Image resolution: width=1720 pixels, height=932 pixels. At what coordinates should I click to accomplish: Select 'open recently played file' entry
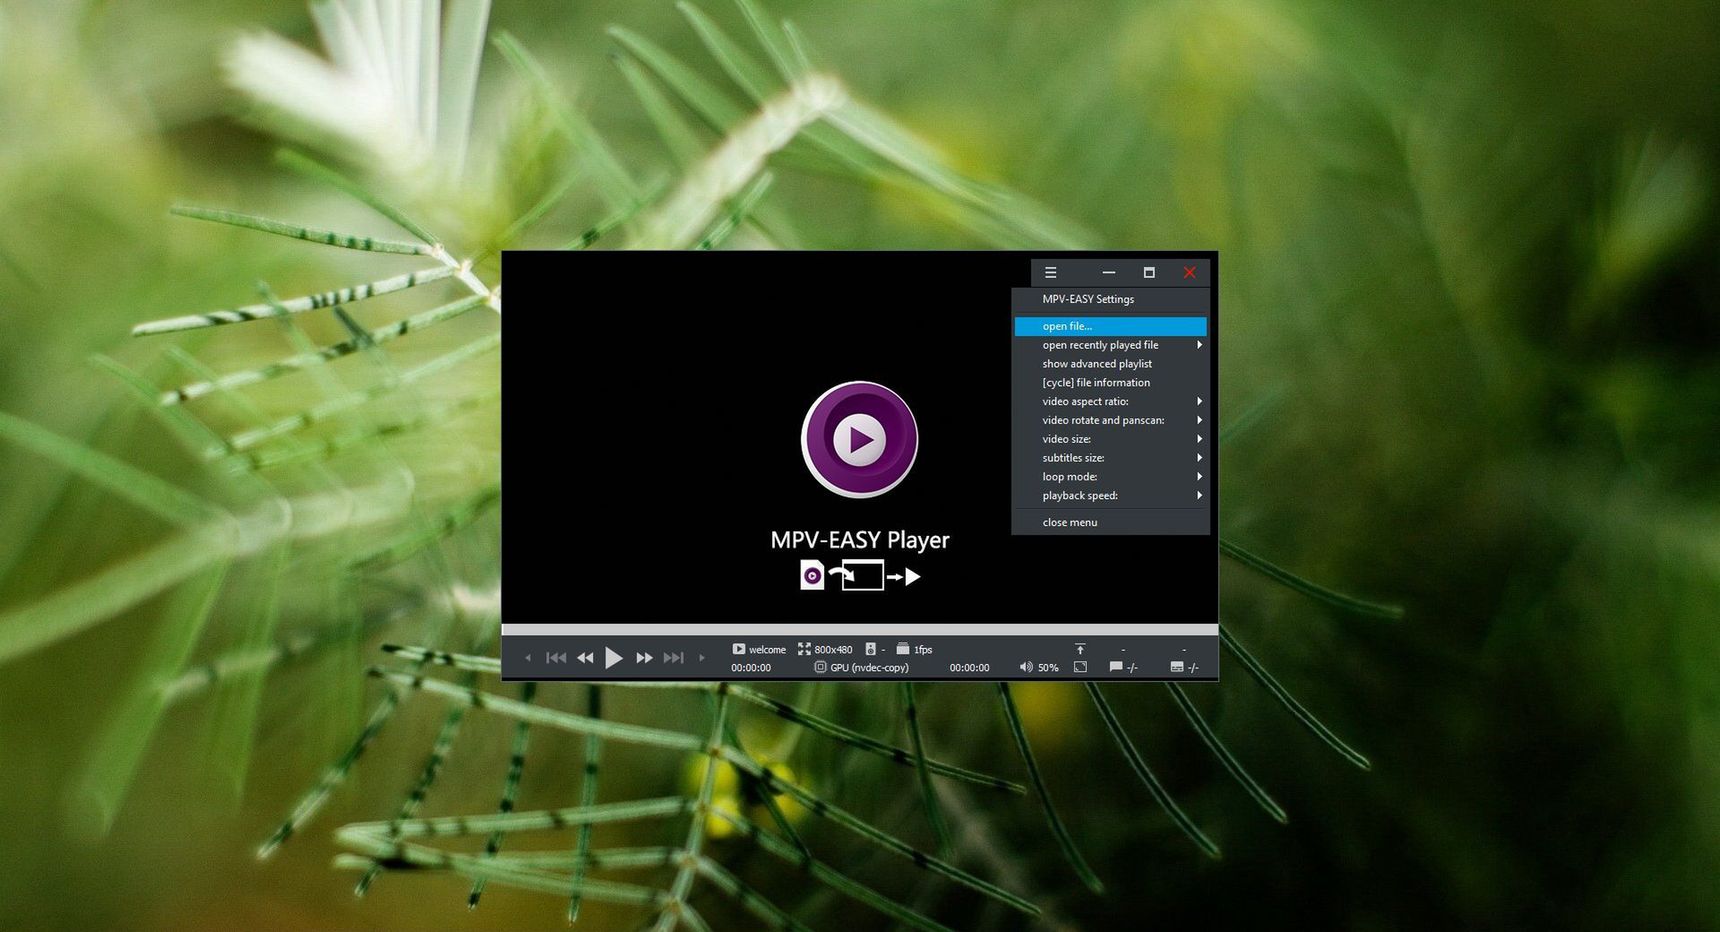(x=1110, y=345)
